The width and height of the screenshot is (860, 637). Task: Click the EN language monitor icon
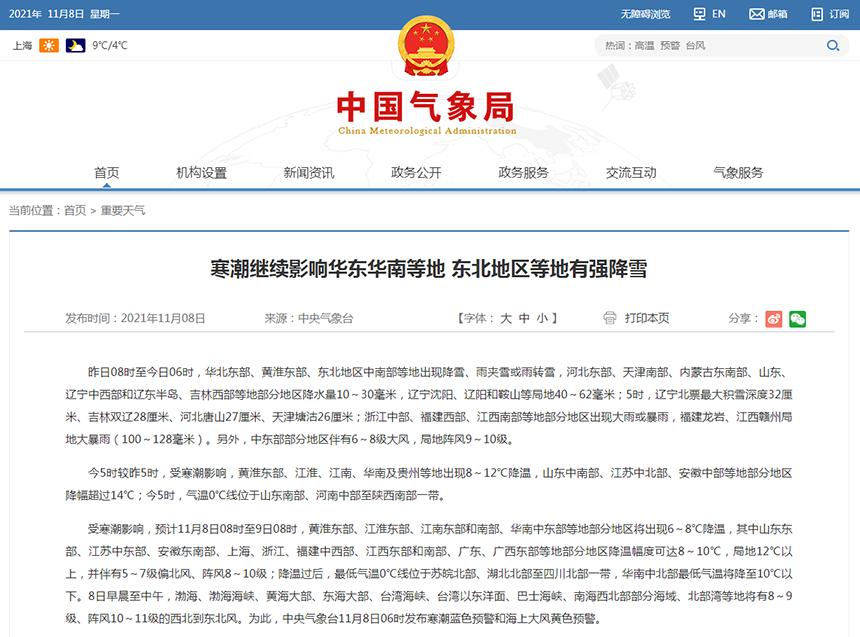point(699,14)
